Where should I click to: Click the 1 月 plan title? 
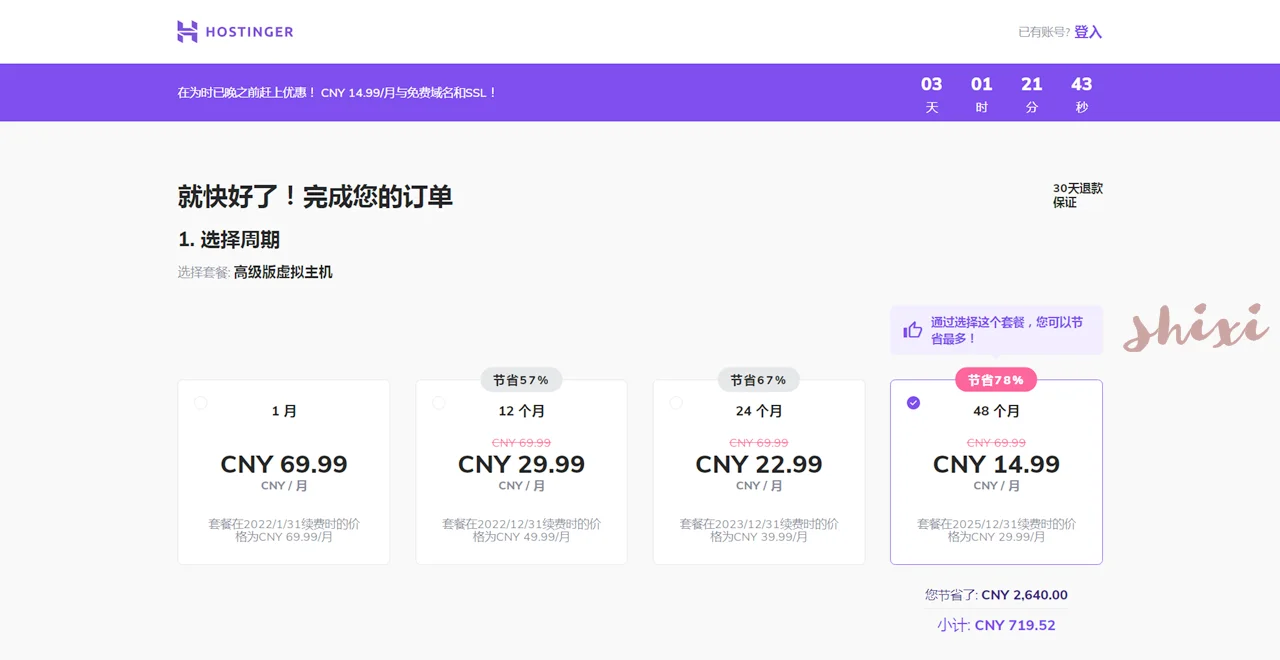pyautogui.click(x=284, y=411)
